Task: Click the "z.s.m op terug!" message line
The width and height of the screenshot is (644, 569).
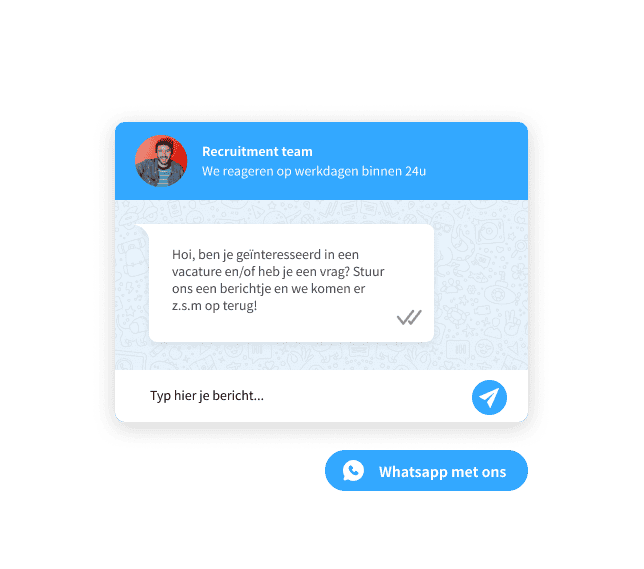Action: point(214,306)
